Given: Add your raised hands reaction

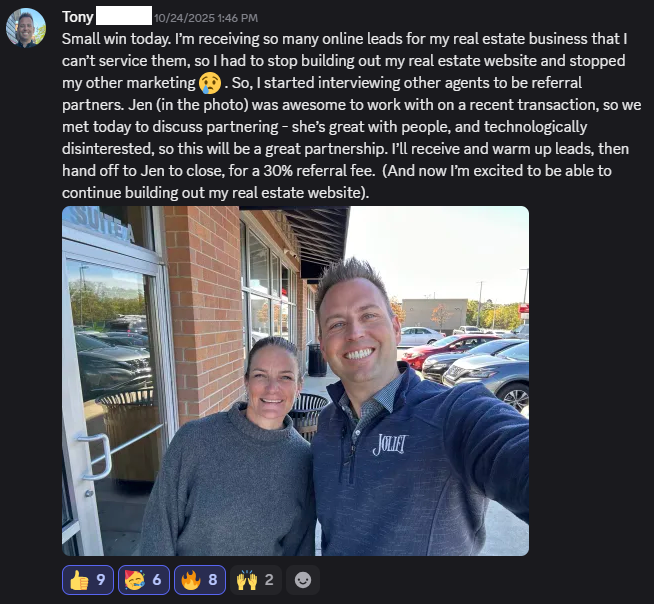Looking at the screenshot, I should click(256, 579).
